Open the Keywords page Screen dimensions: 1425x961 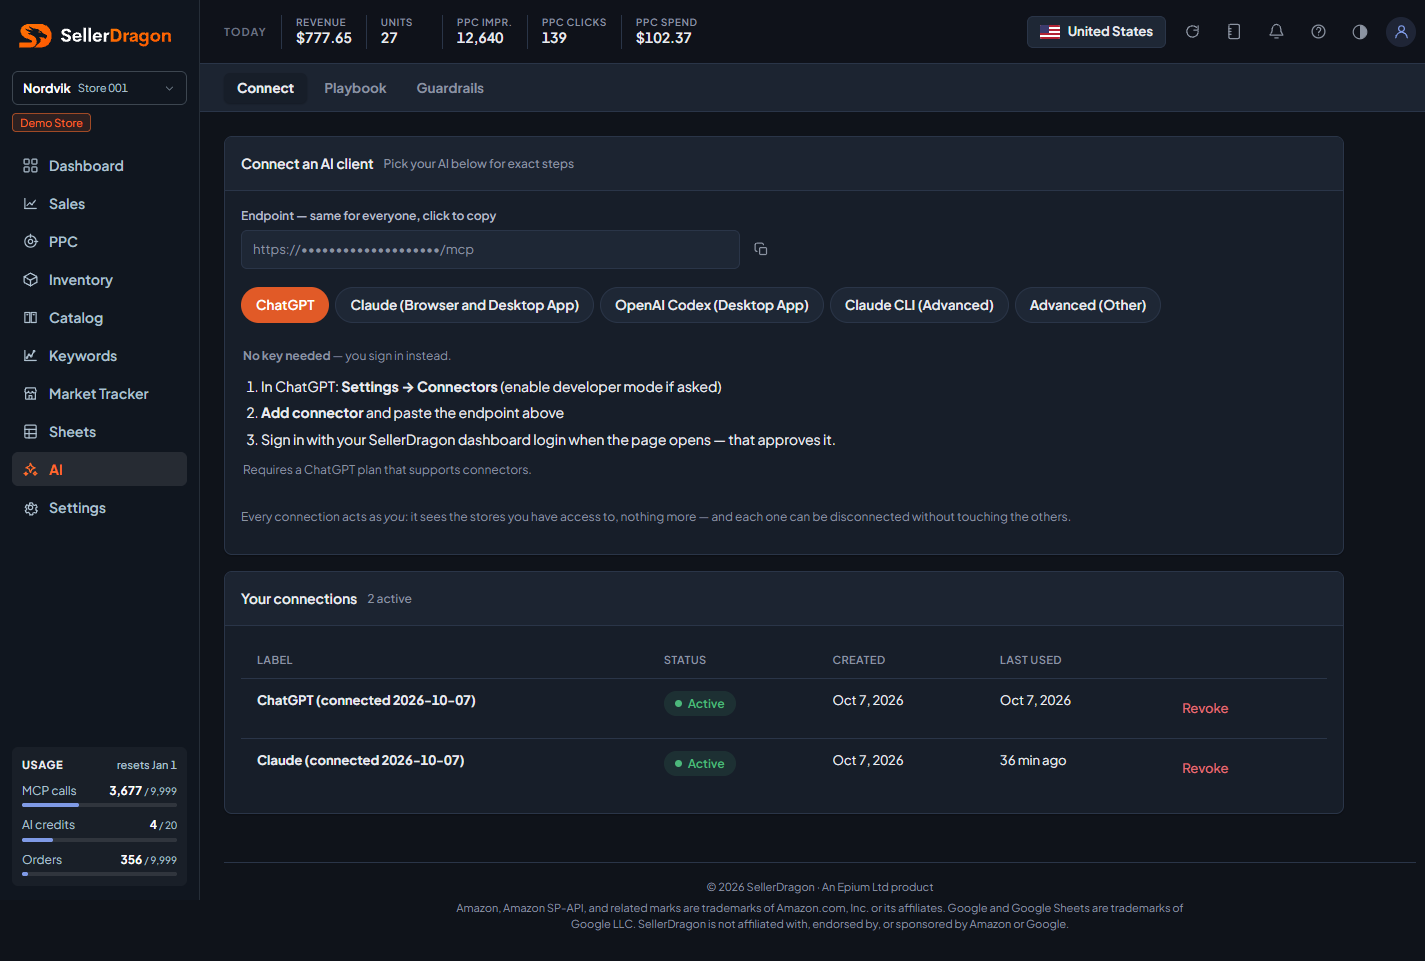(x=99, y=356)
